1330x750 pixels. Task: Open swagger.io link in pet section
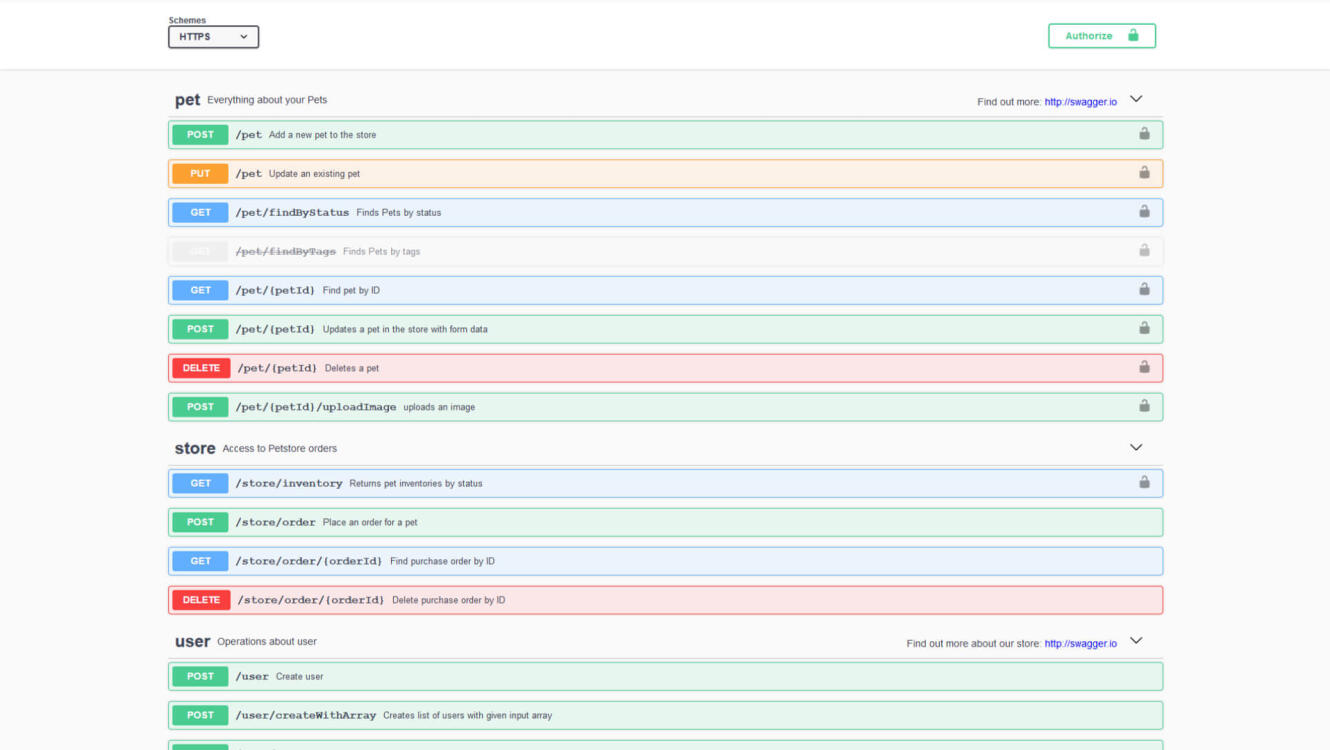coord(1080,102)
